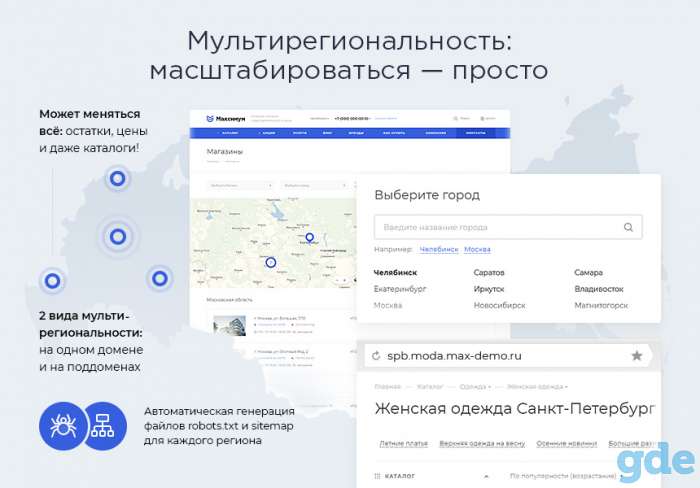Click the reload icon beside spb.moda.max-demo.ru
Screen dimensions: 700x488
(376, 356)
